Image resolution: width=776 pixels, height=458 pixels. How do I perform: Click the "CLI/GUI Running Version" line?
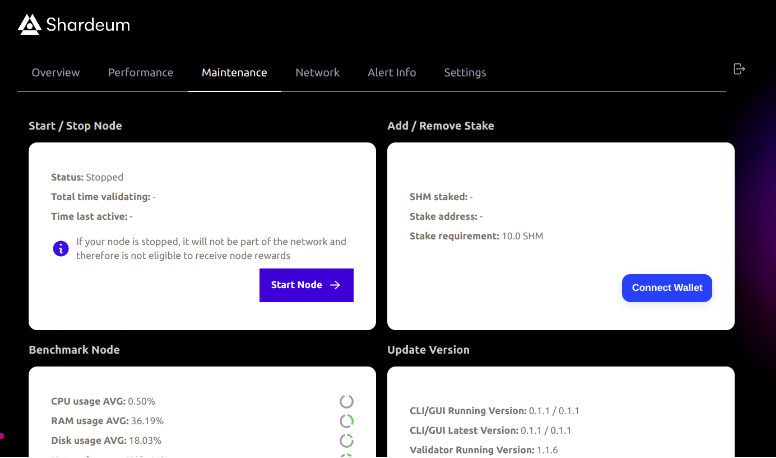494,410
